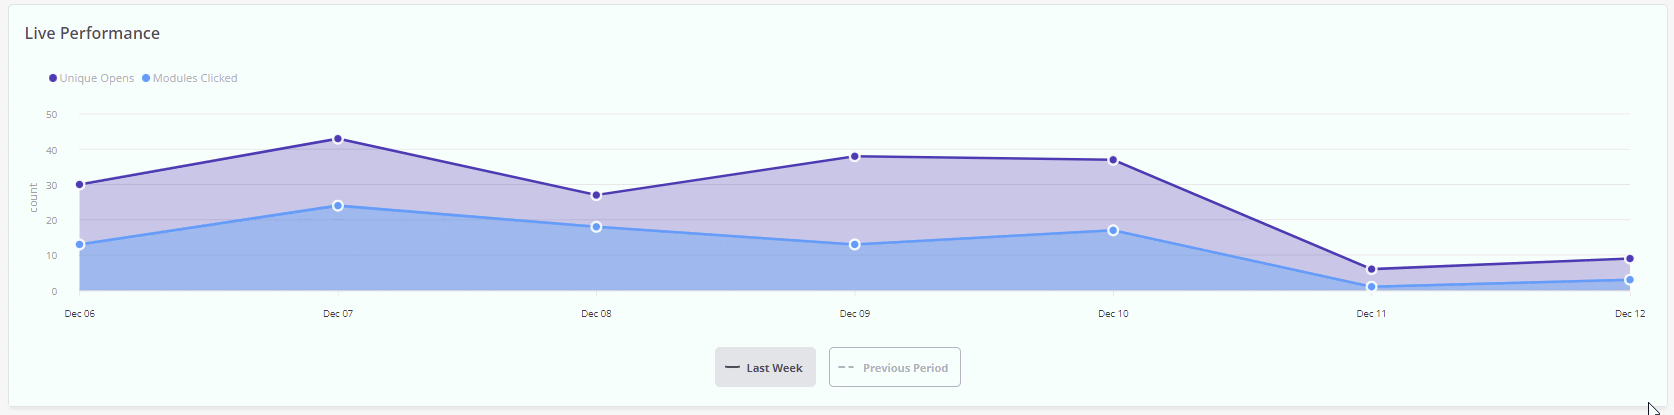Click the Dec 09 x-axis label
1674x415 pixels.
(855, 314)
